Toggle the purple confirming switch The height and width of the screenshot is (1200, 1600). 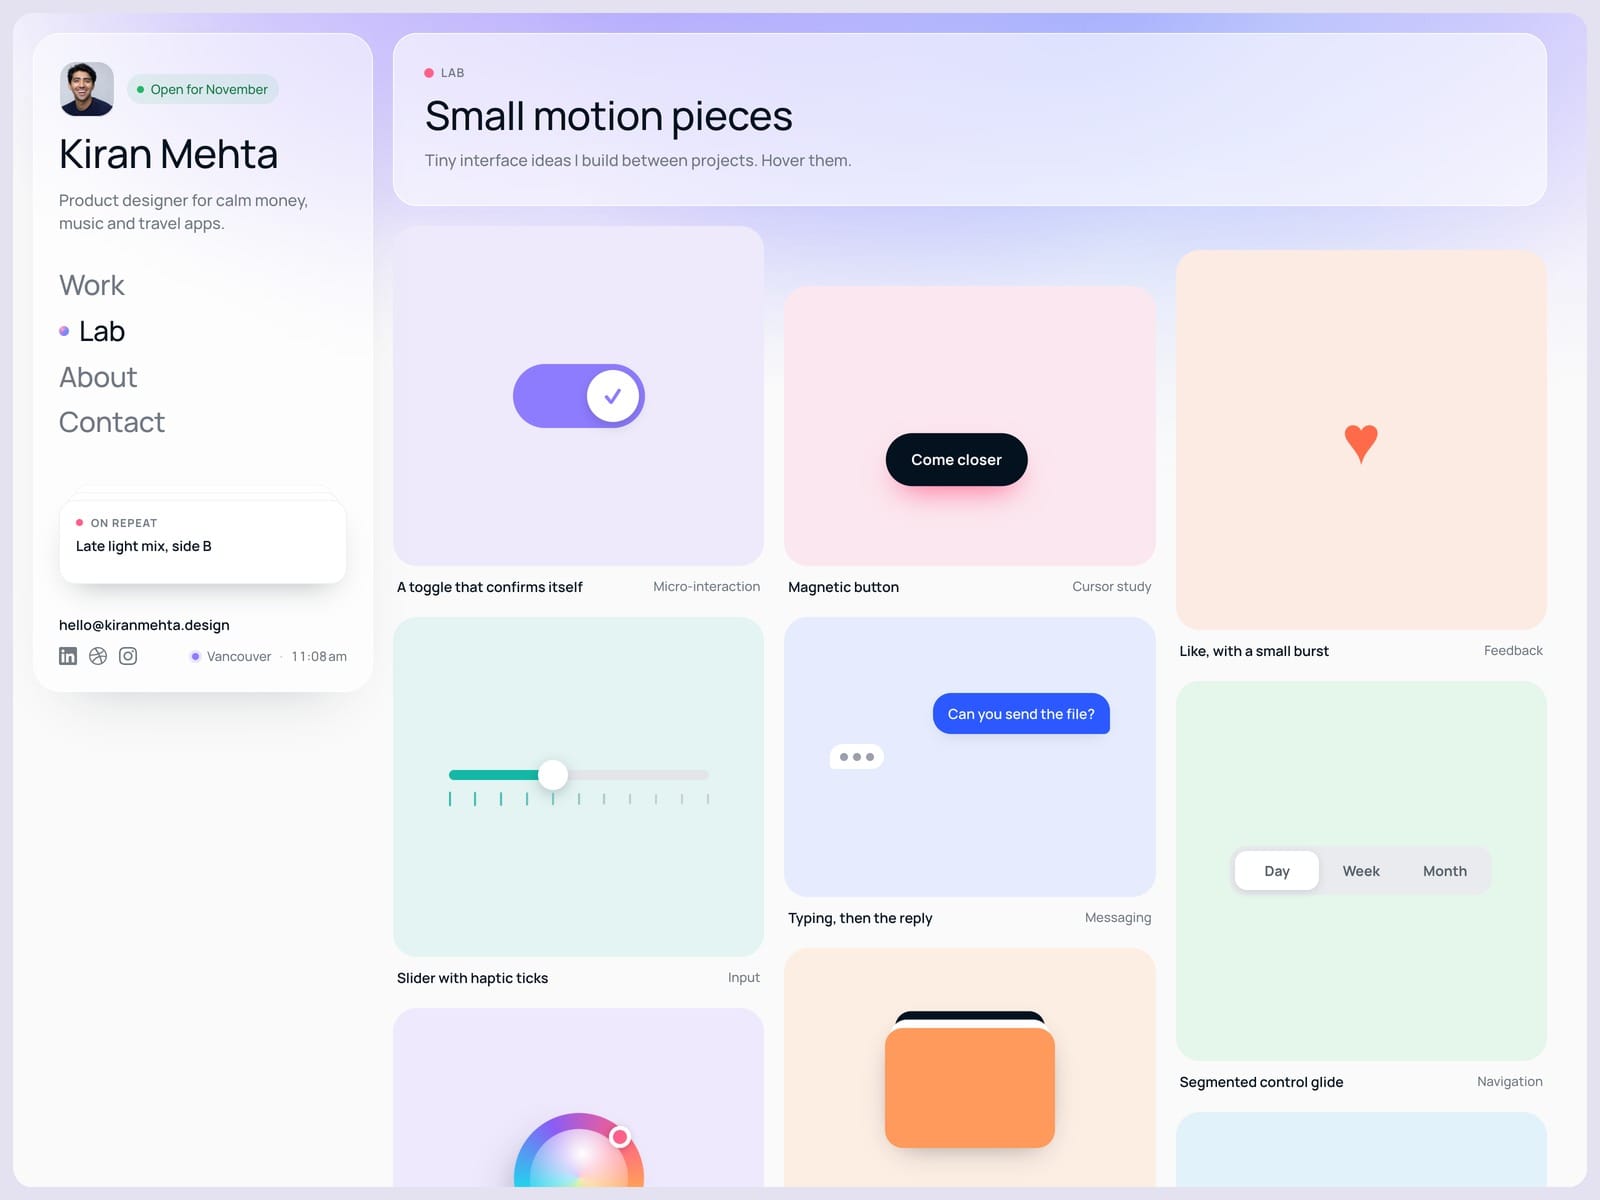[x=579, y=396]
